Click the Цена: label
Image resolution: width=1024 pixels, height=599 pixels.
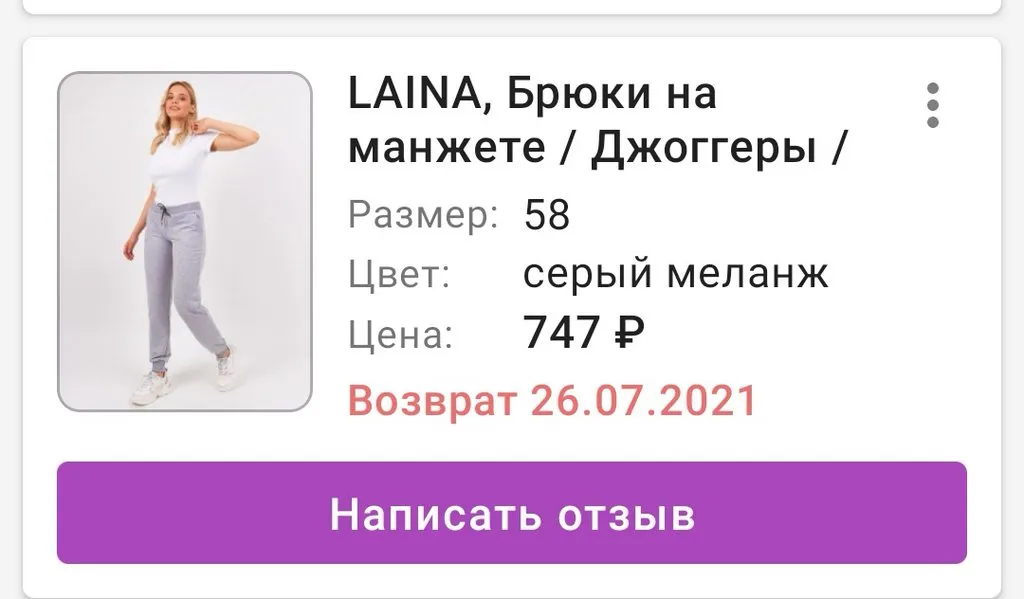pyautogui.click(x=400, y=334)
